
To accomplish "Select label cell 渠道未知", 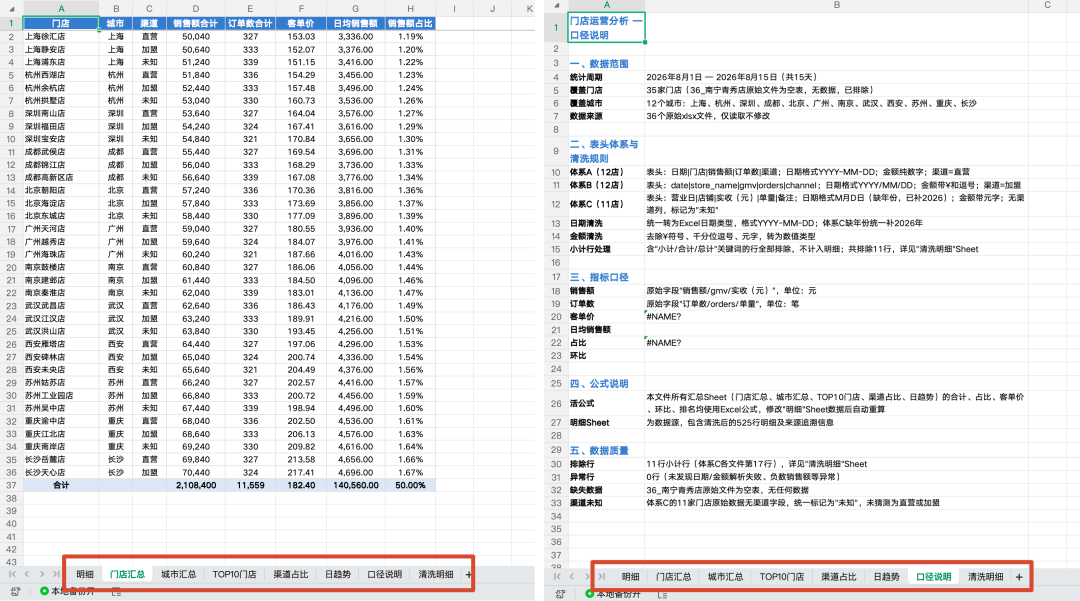I will click(x=606, y=503).
